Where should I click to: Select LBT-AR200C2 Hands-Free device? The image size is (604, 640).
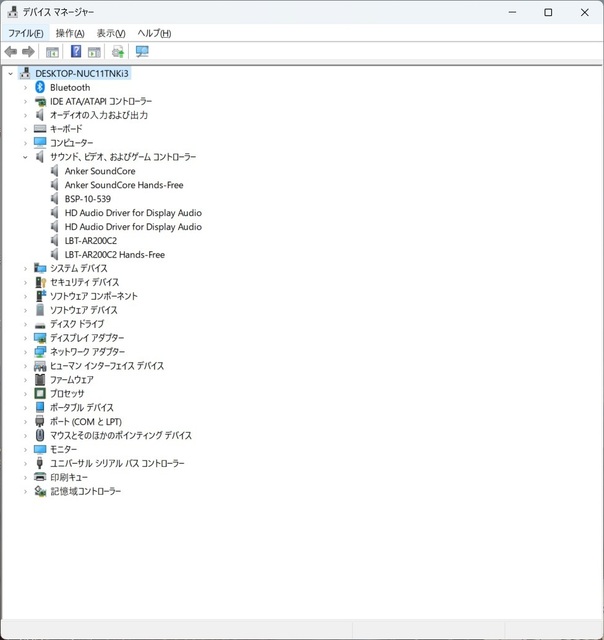click(x=114, y=255)
